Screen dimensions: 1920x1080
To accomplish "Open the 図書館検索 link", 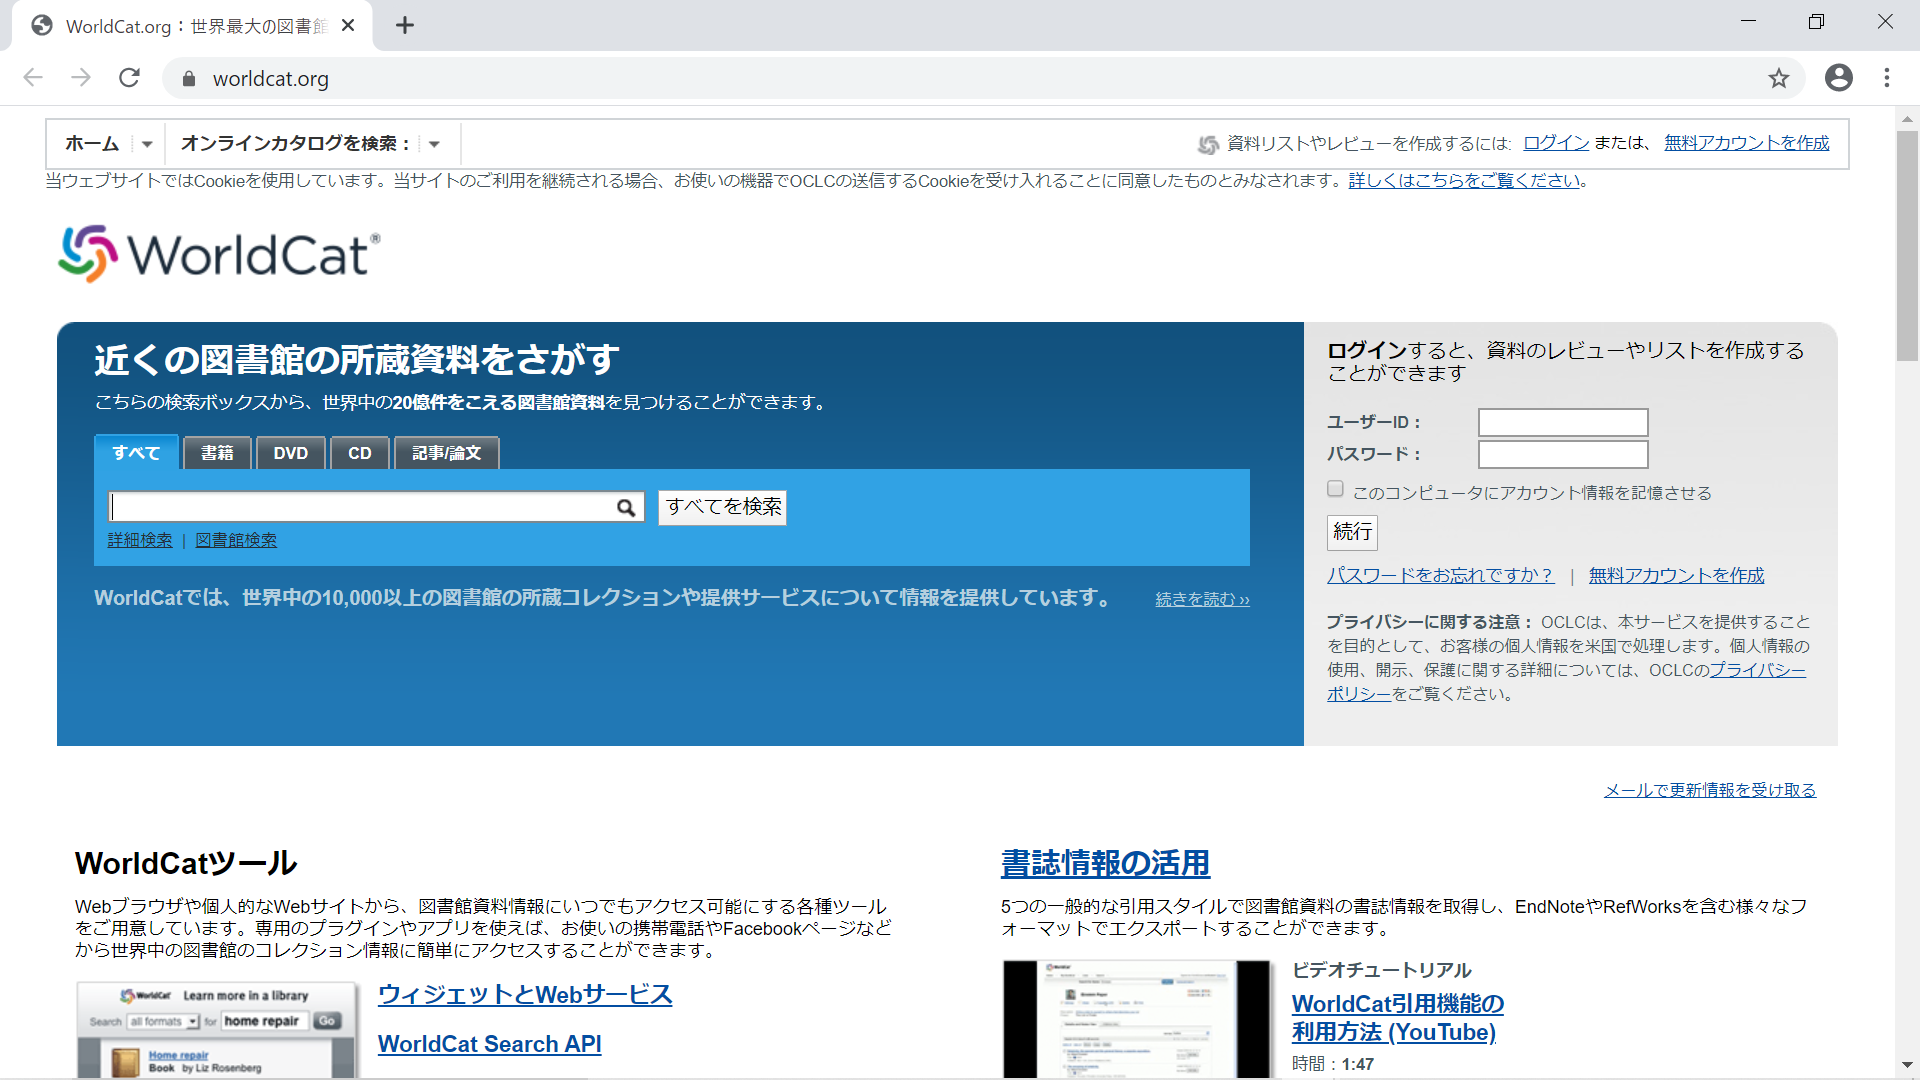I will [236, 540].
